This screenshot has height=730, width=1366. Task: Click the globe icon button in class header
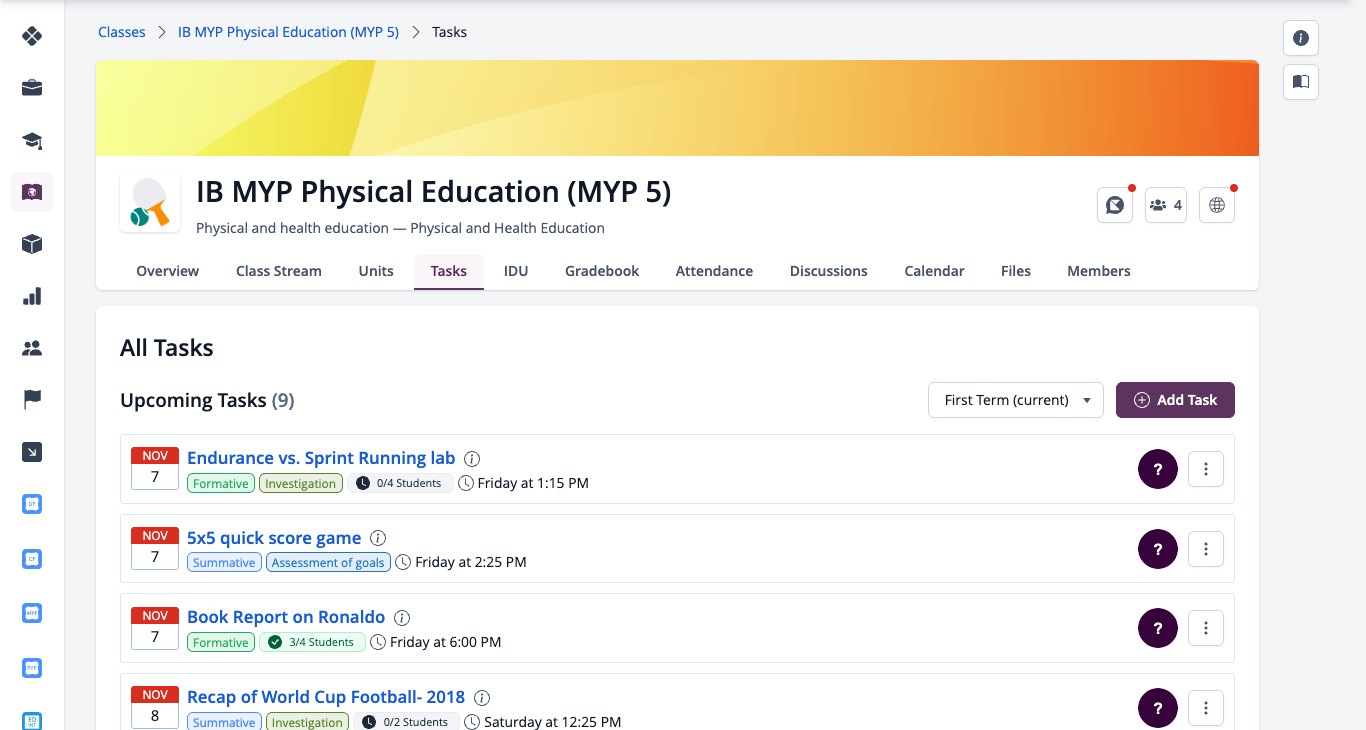pos(1217,205)
